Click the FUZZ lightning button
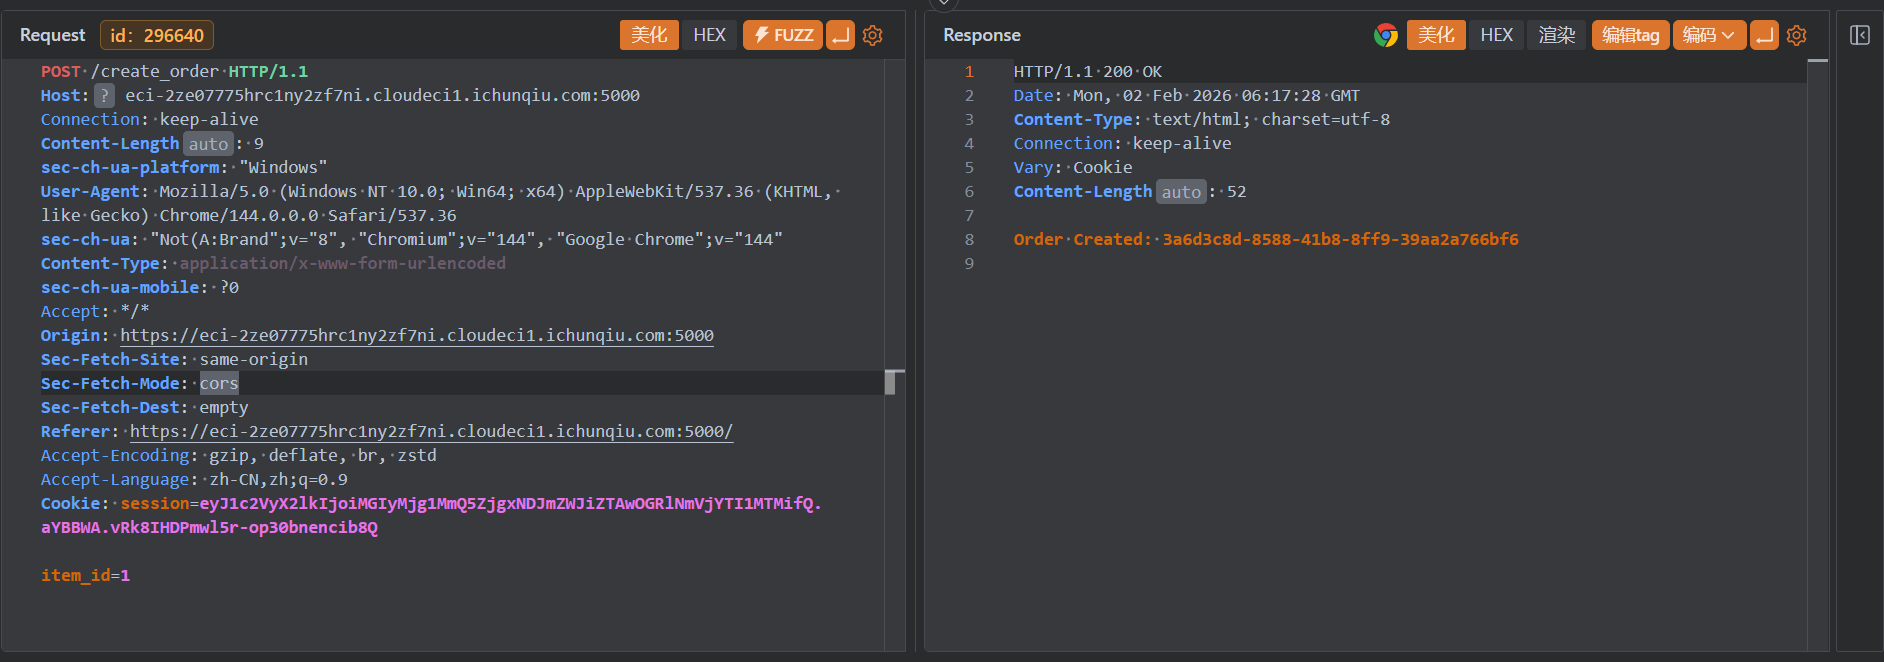The height and width of the screenshot is (662, 1884). (782, 35)
